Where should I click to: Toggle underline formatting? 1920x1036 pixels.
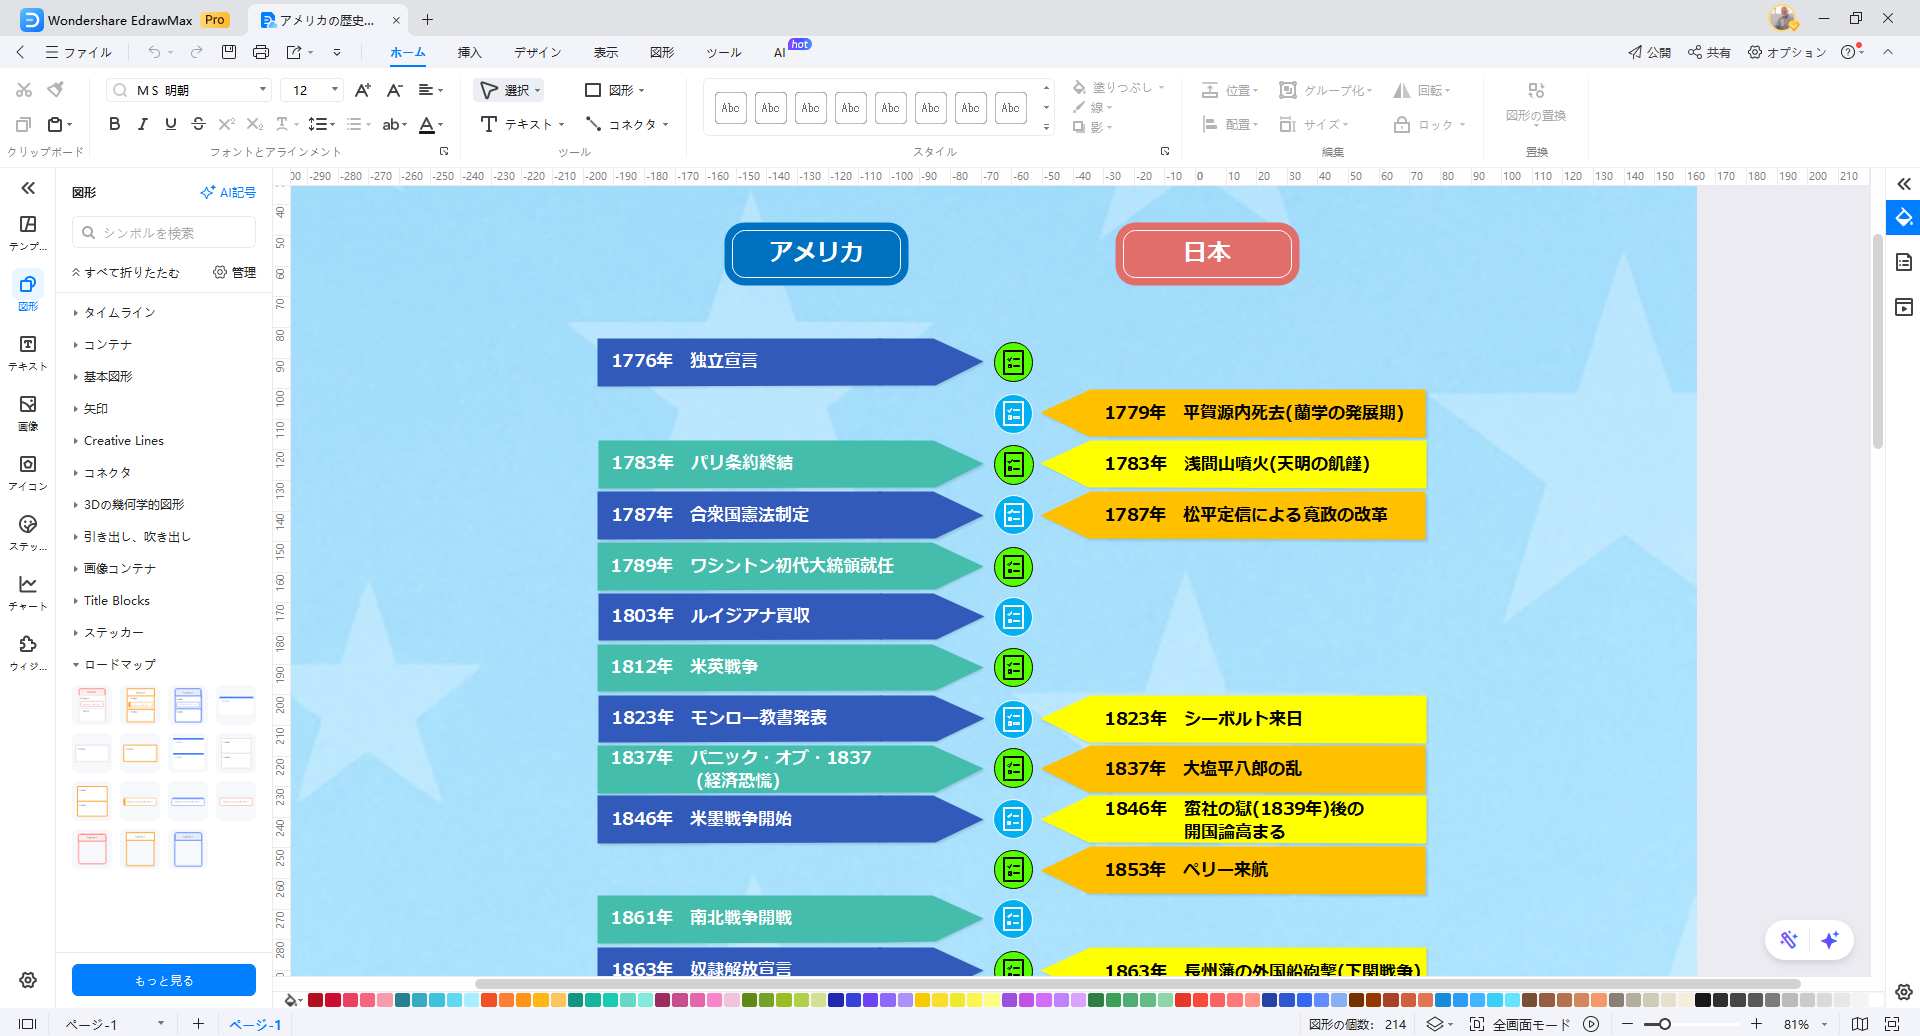pos(170,124)
